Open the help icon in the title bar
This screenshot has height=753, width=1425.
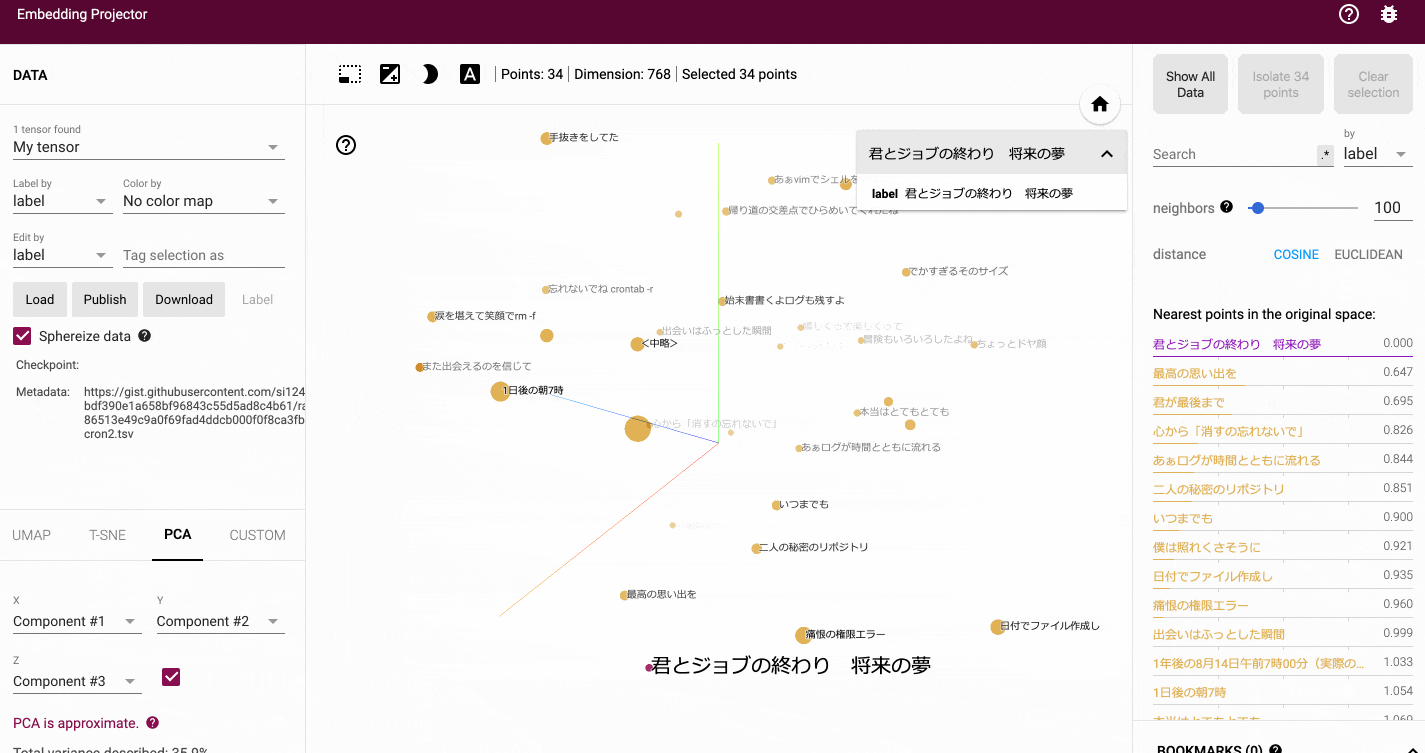[1348, 14]
